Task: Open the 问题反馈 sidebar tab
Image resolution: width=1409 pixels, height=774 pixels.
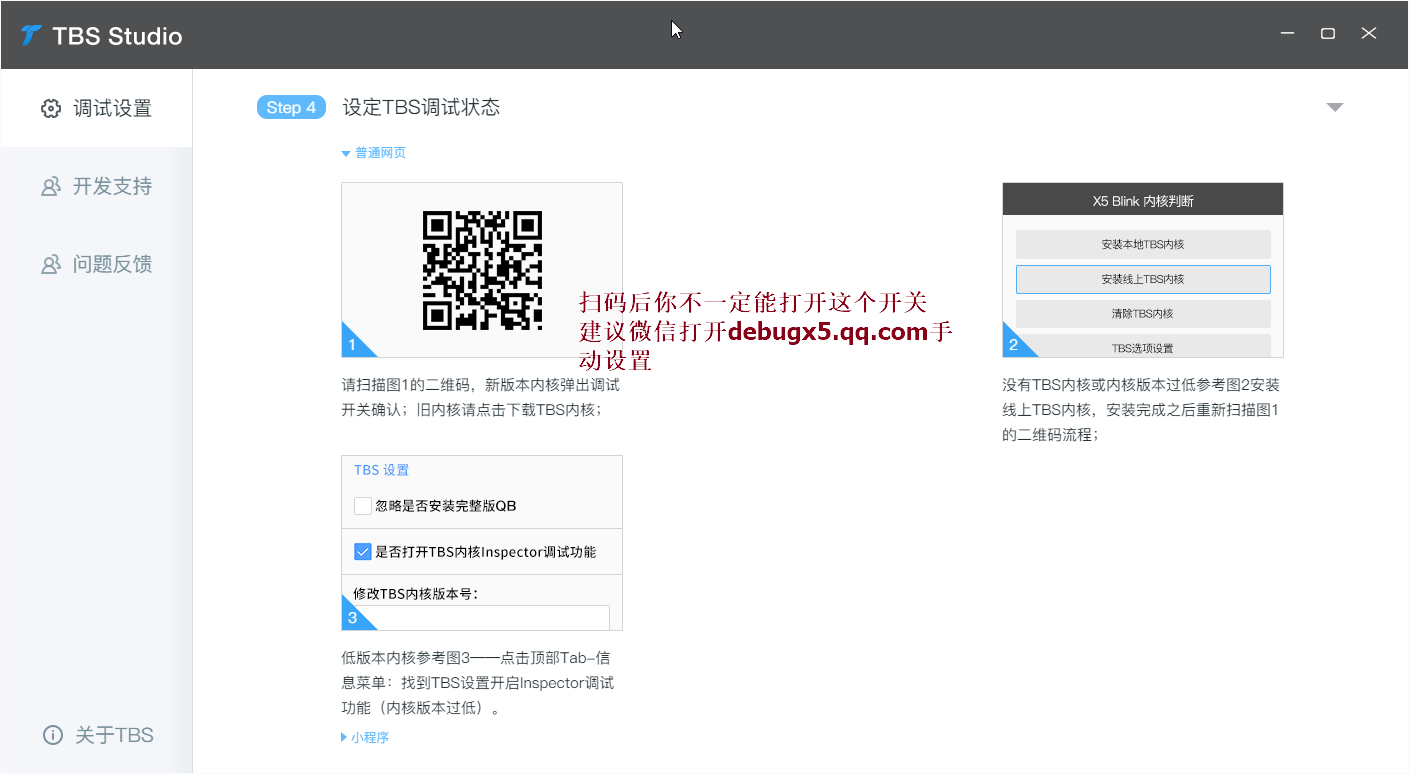Action: click(x=96, y=264)
